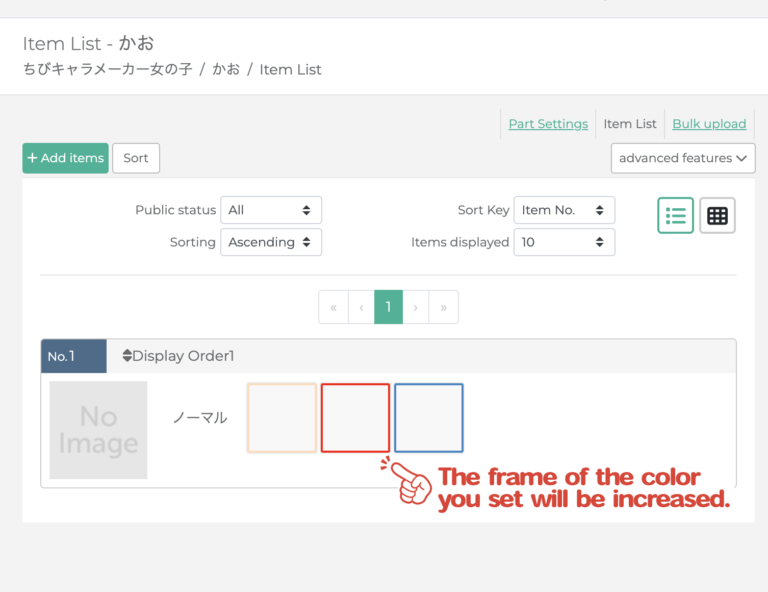Open the Public status dropdown
The image size is (768, 592).
[x=271, y=210]
